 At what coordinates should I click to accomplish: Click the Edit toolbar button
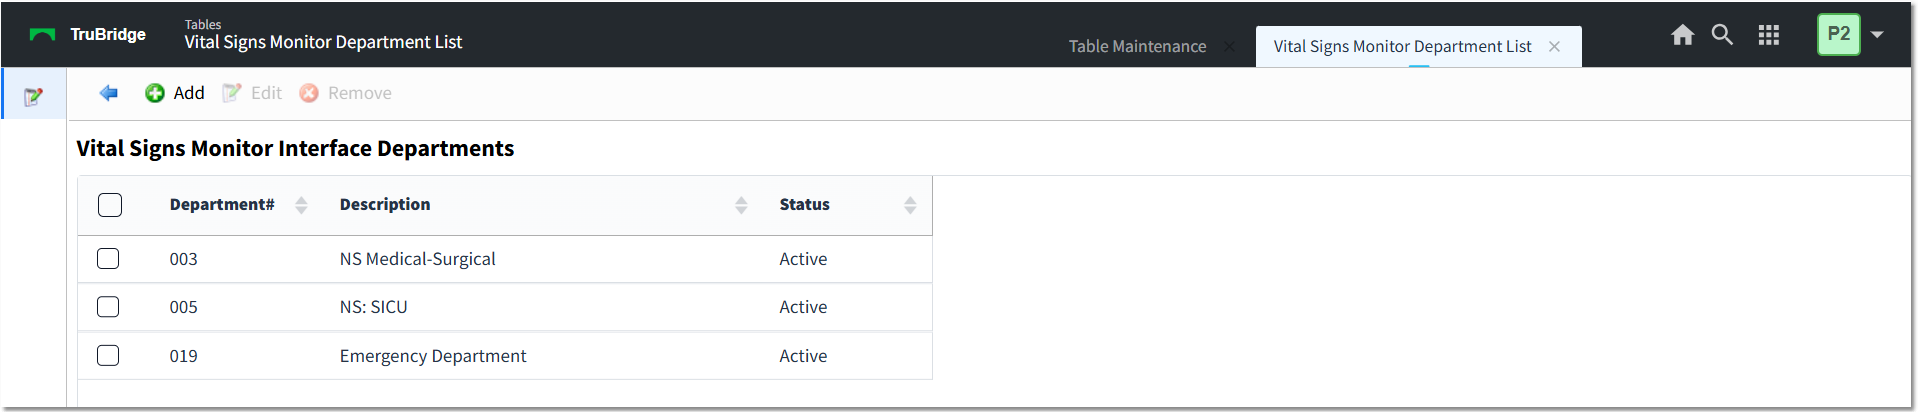pos(252,93)
